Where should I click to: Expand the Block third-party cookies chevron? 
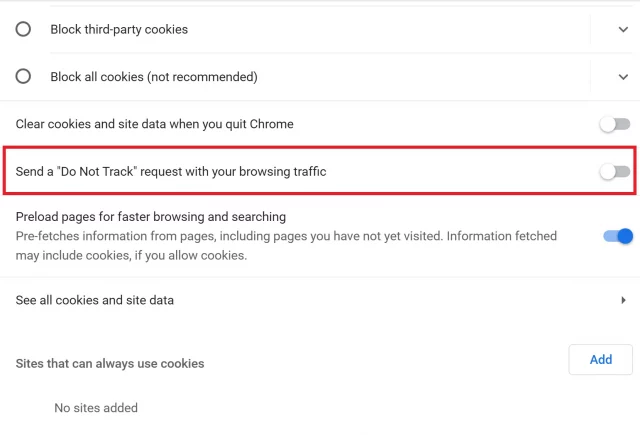coord(623,29)
